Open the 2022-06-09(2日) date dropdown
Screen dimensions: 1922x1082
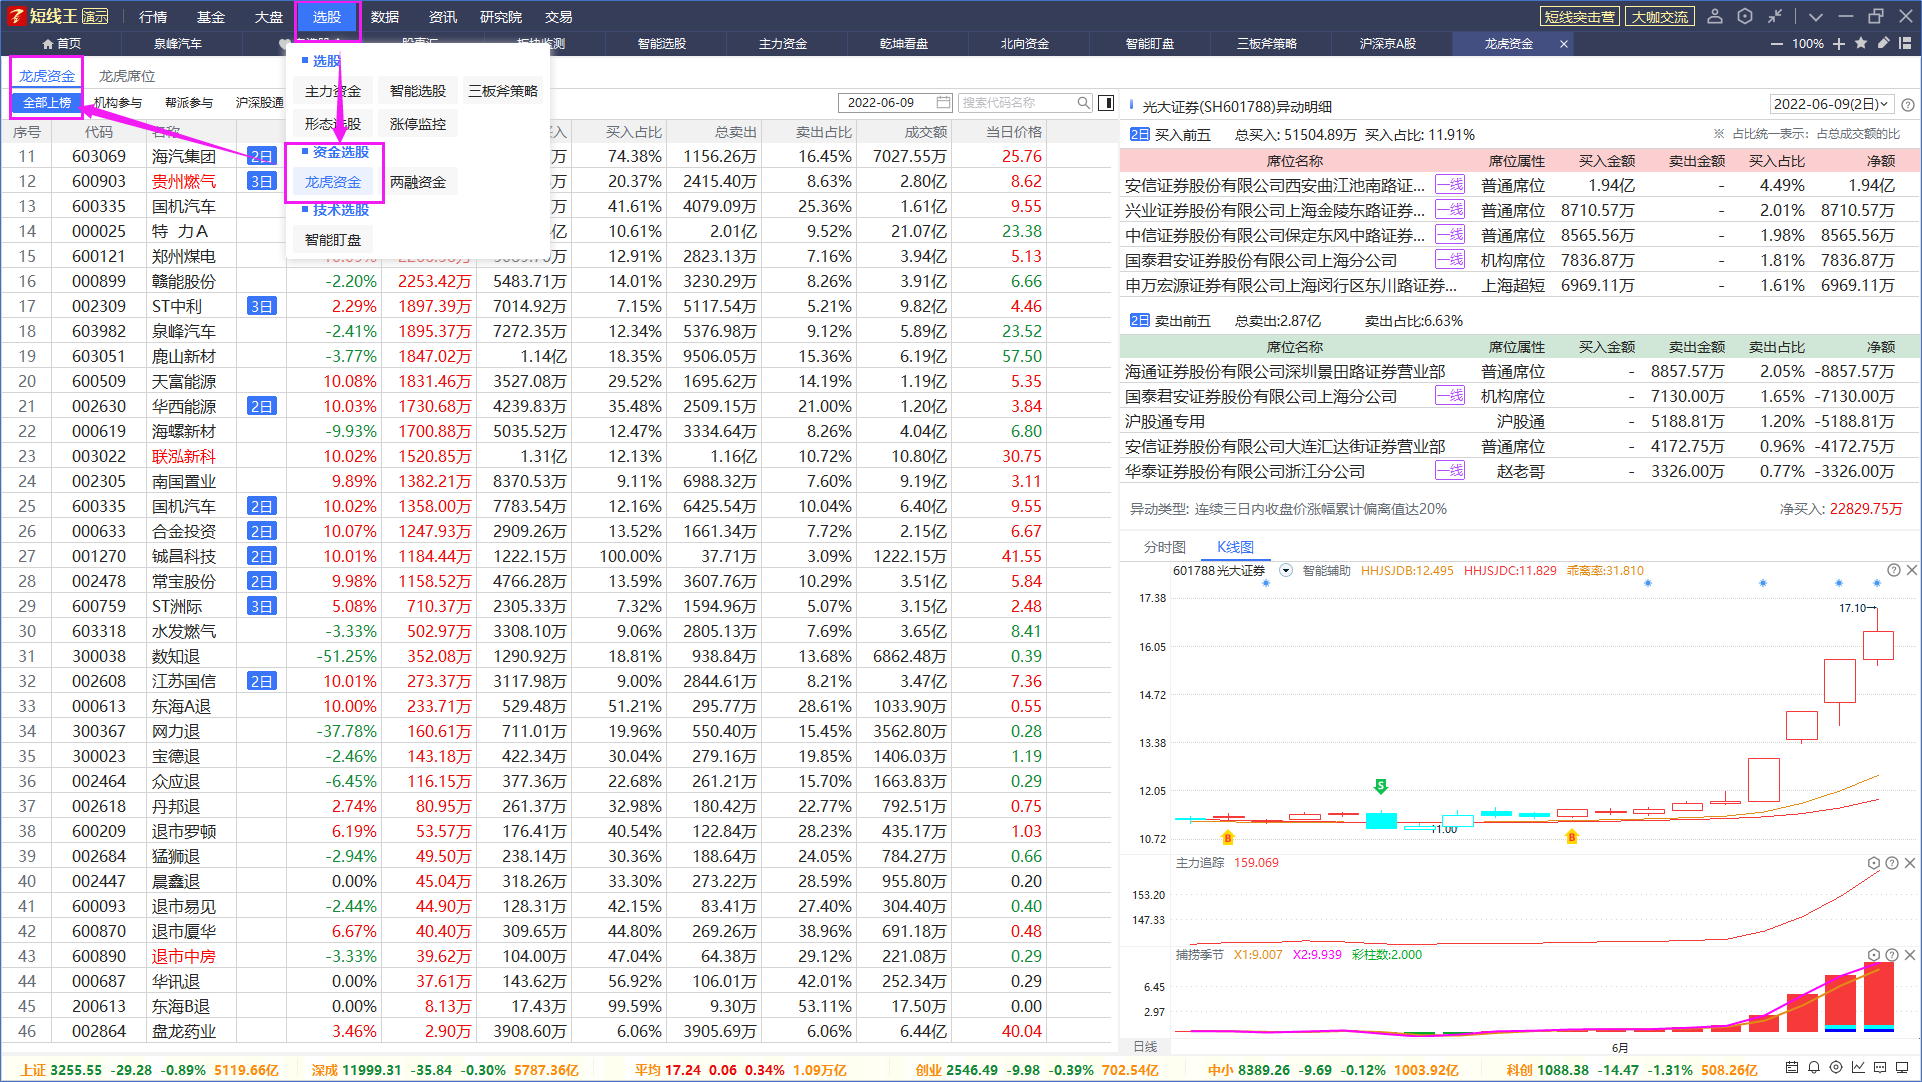coord(1832,104)
